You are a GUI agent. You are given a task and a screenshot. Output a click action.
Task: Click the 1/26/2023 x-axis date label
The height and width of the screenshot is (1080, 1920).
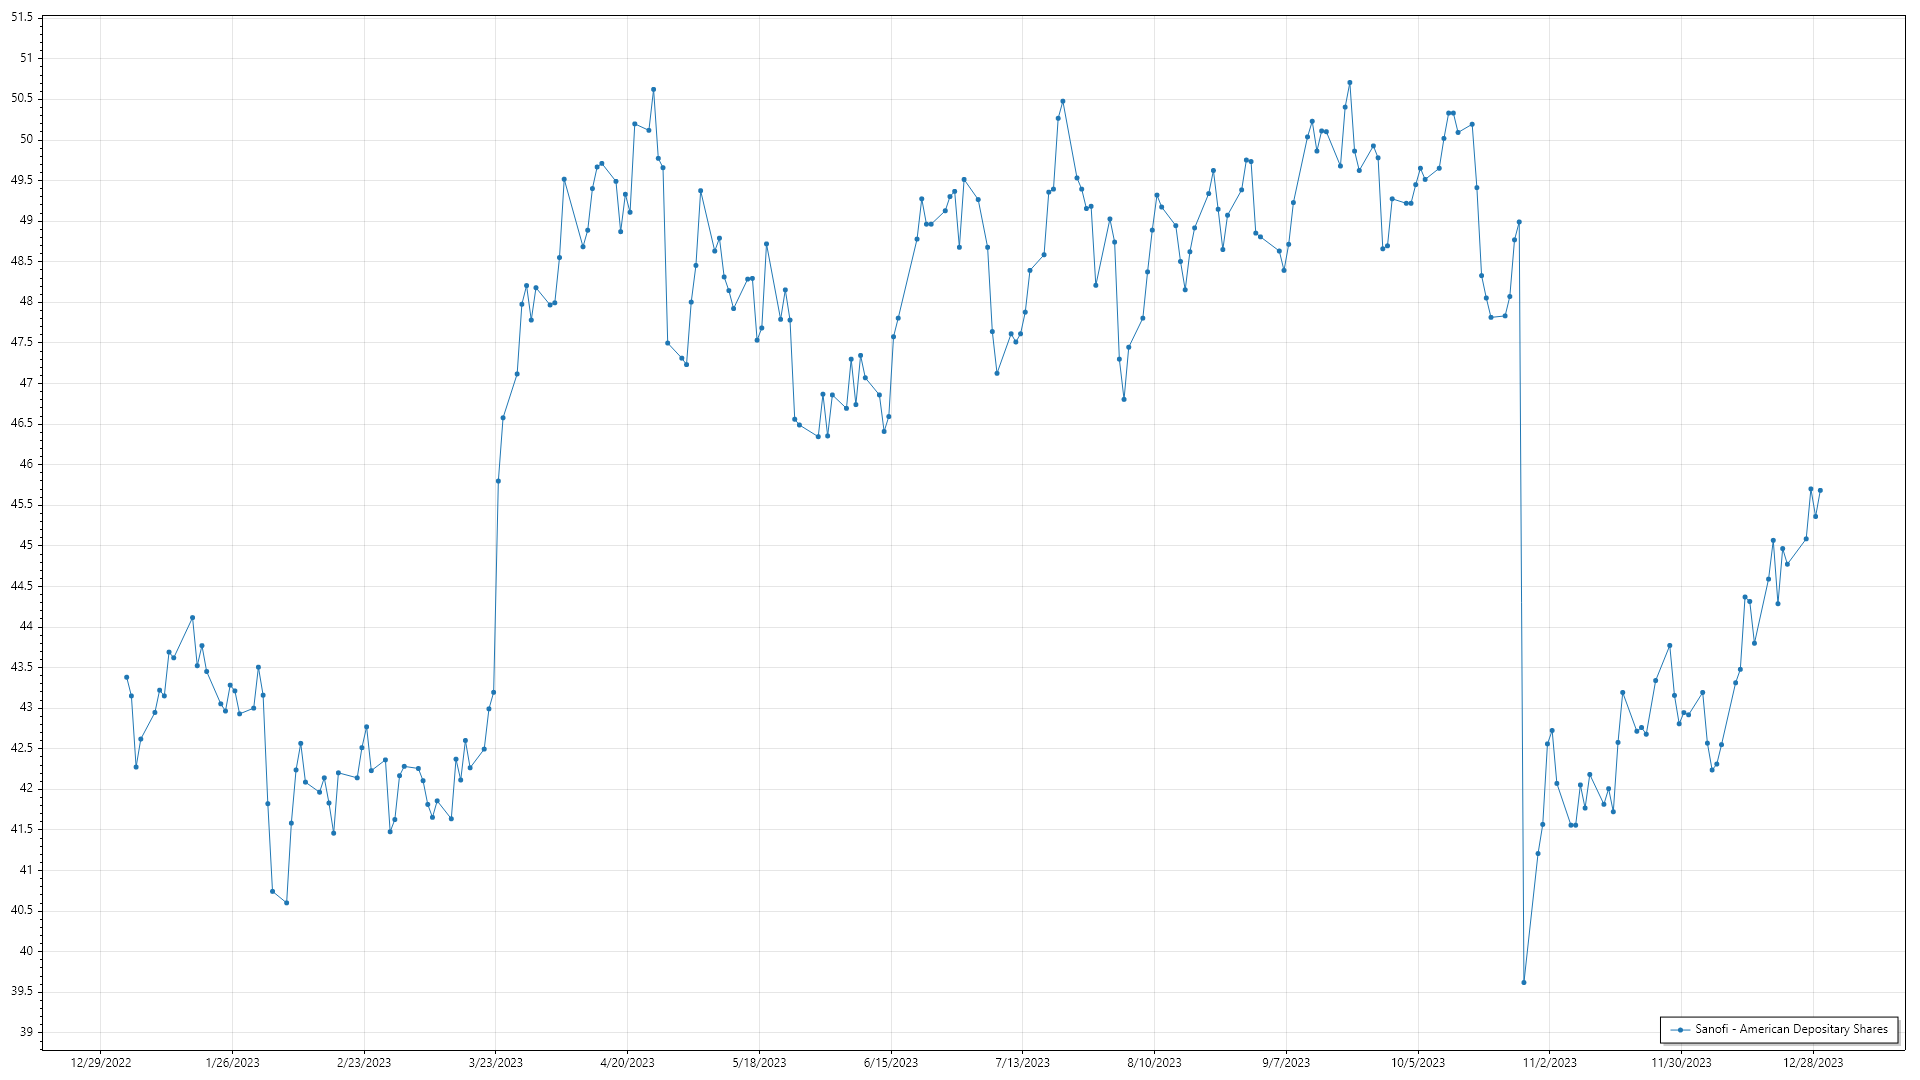[x=232, y=1062]
